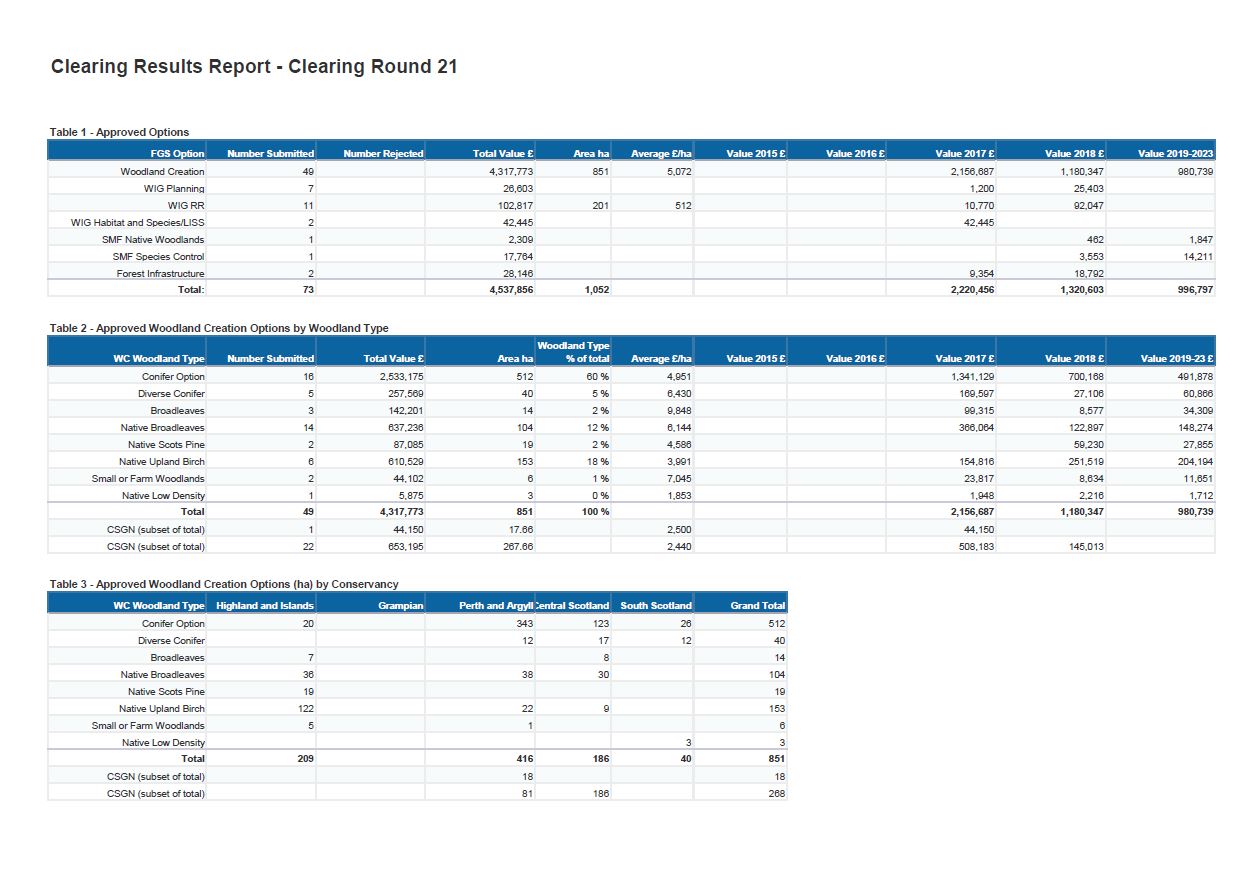Select Native Upland Birch in Table 3
This screenshot has height=891, width=1257.
[x=161, y=709]
